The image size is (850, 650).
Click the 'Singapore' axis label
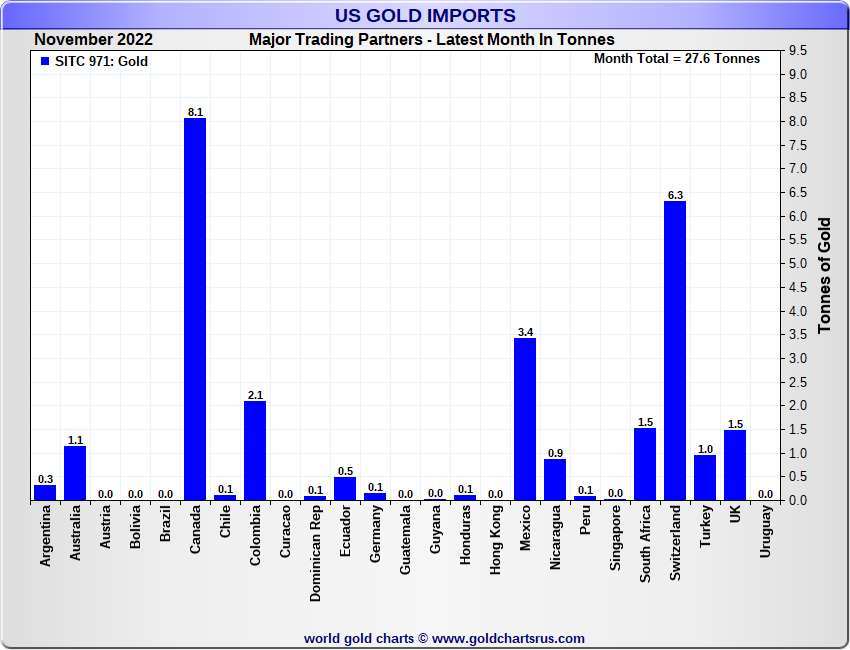[x=615, y=538]
